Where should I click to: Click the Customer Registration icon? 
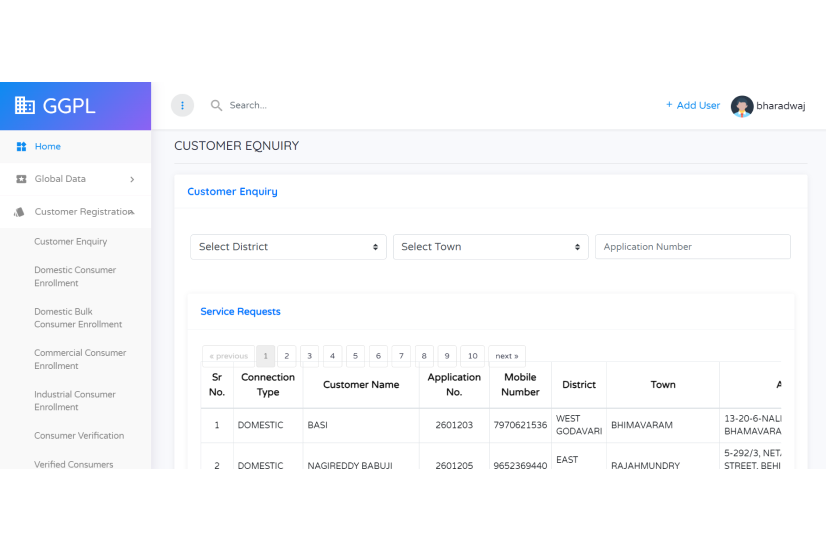19,212
